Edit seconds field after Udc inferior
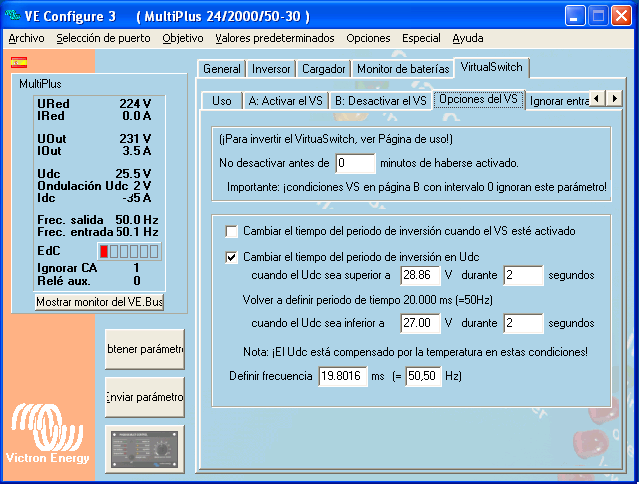639x484 pixels. (523, 323)
